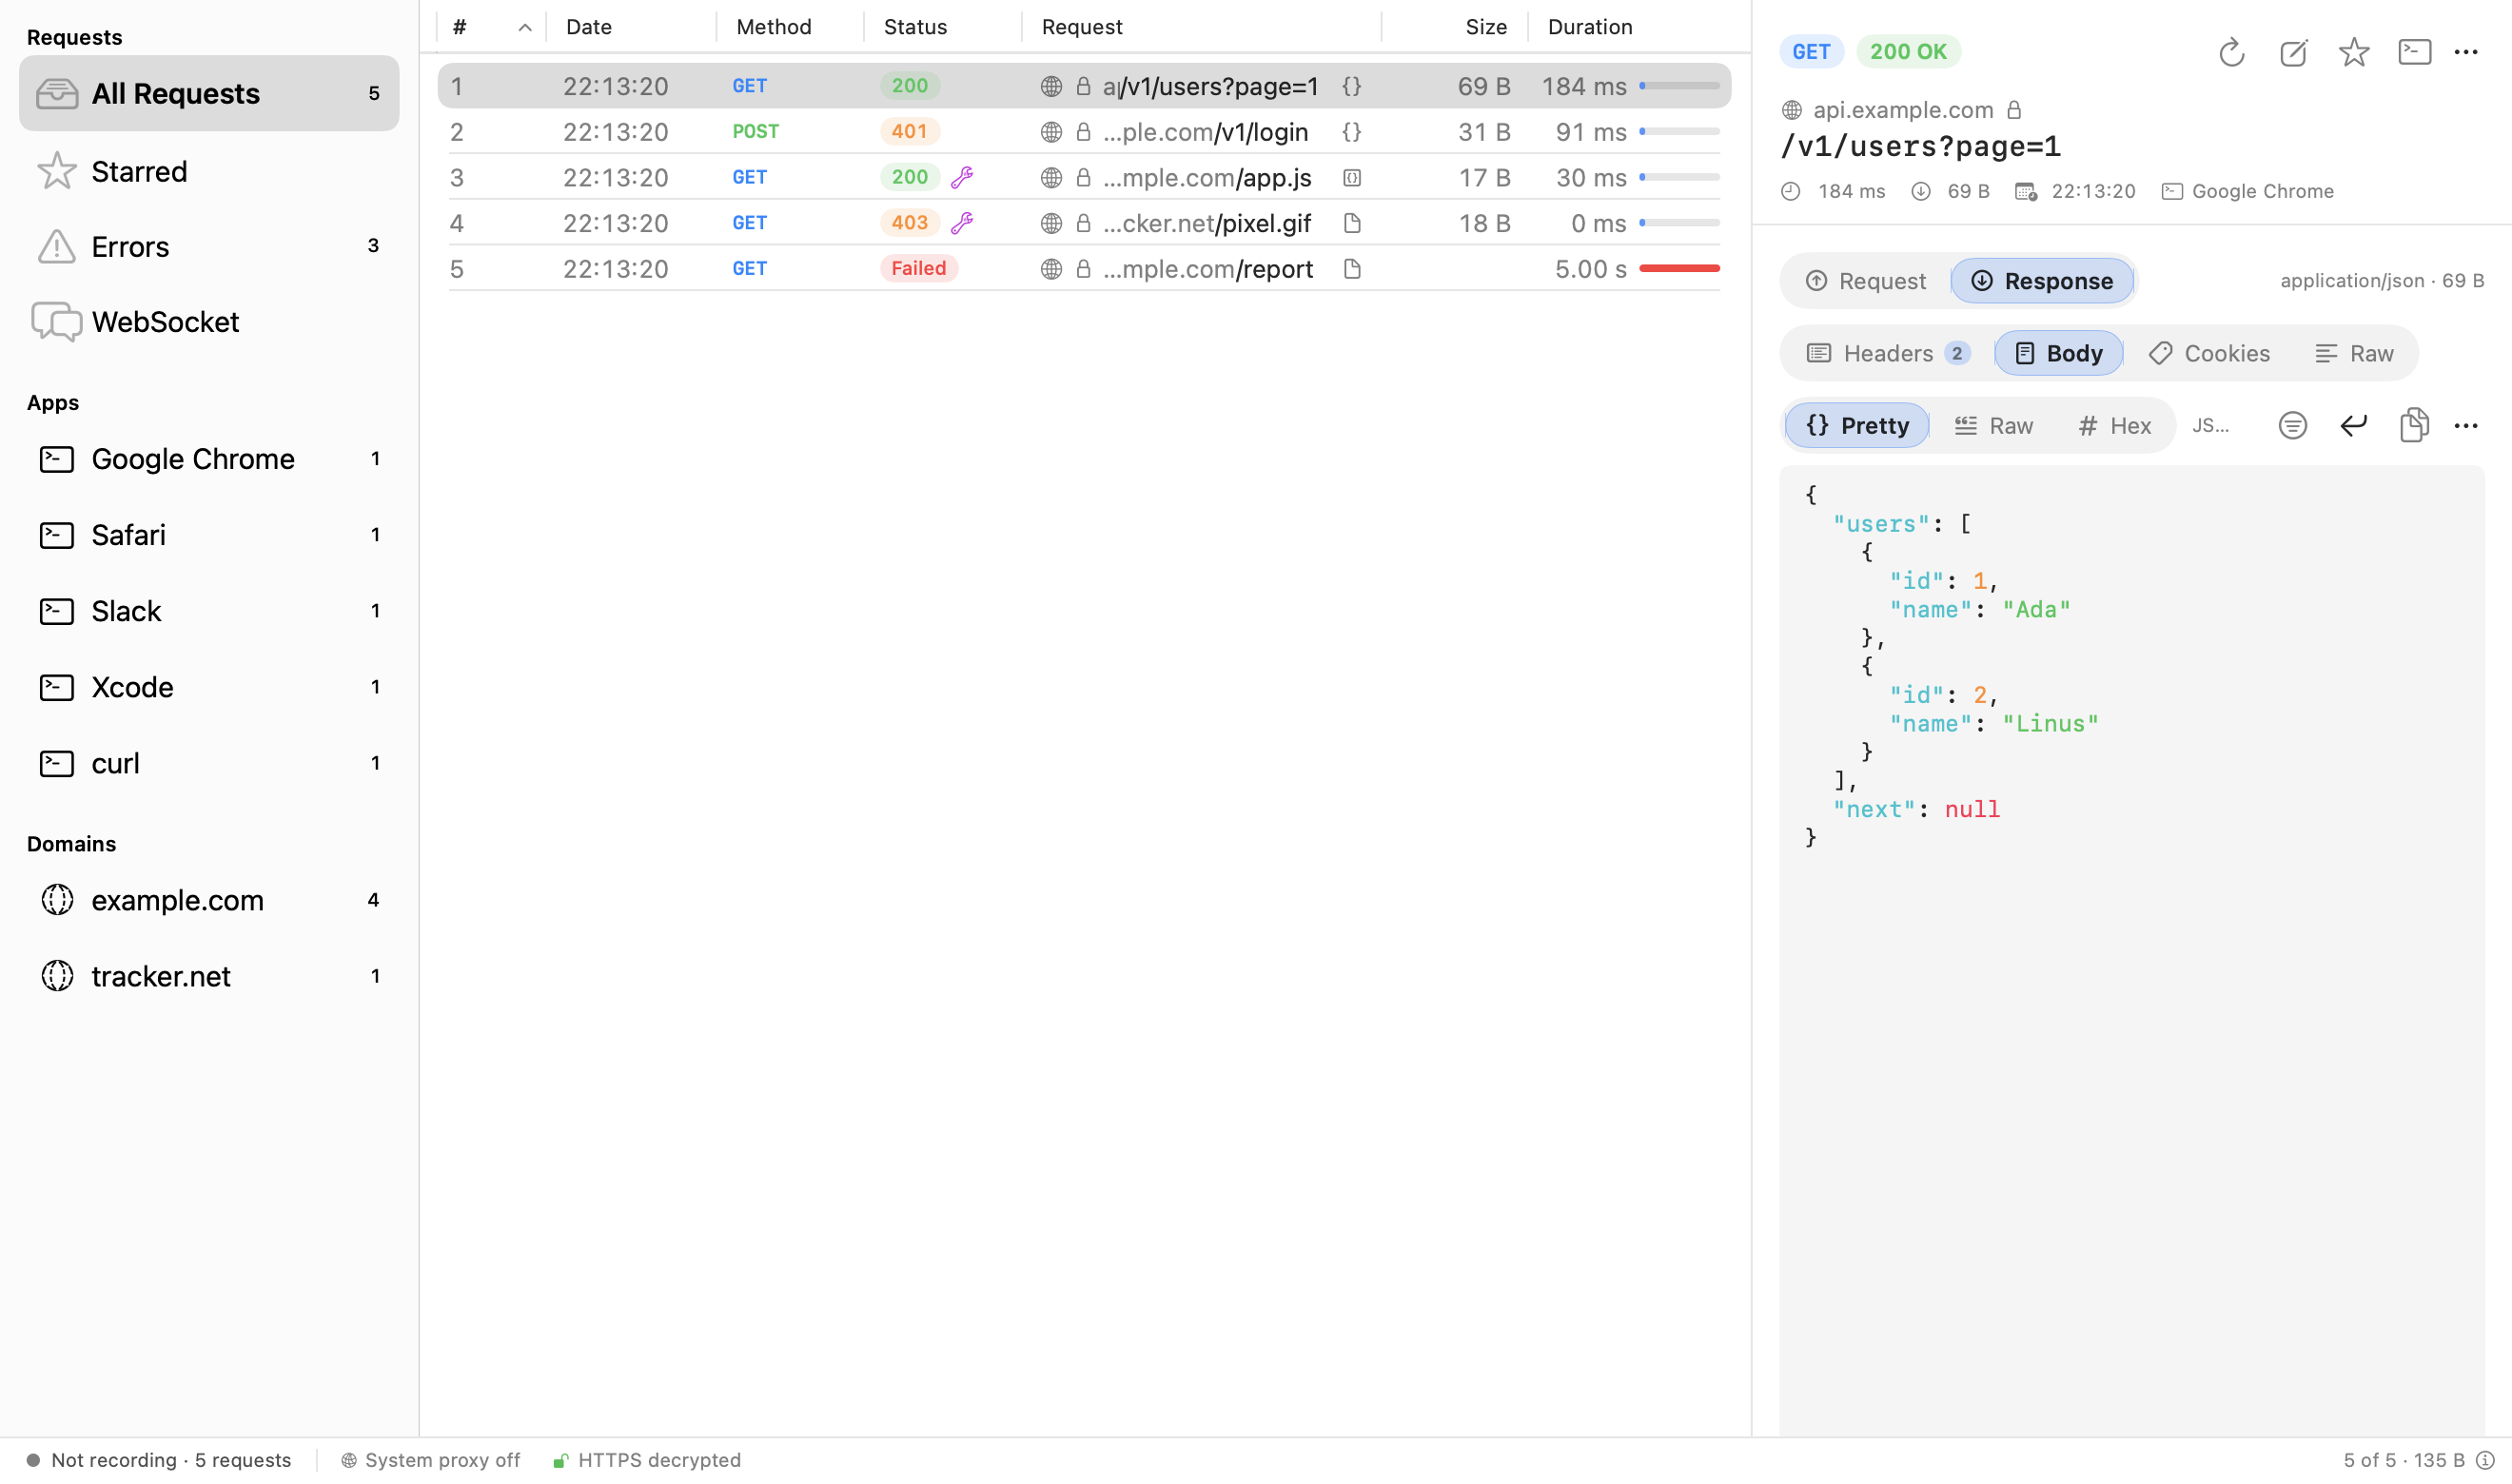Filter by Slack app
The width and height of the screenshot is (2512, 1484).
(x=209, y=611)
